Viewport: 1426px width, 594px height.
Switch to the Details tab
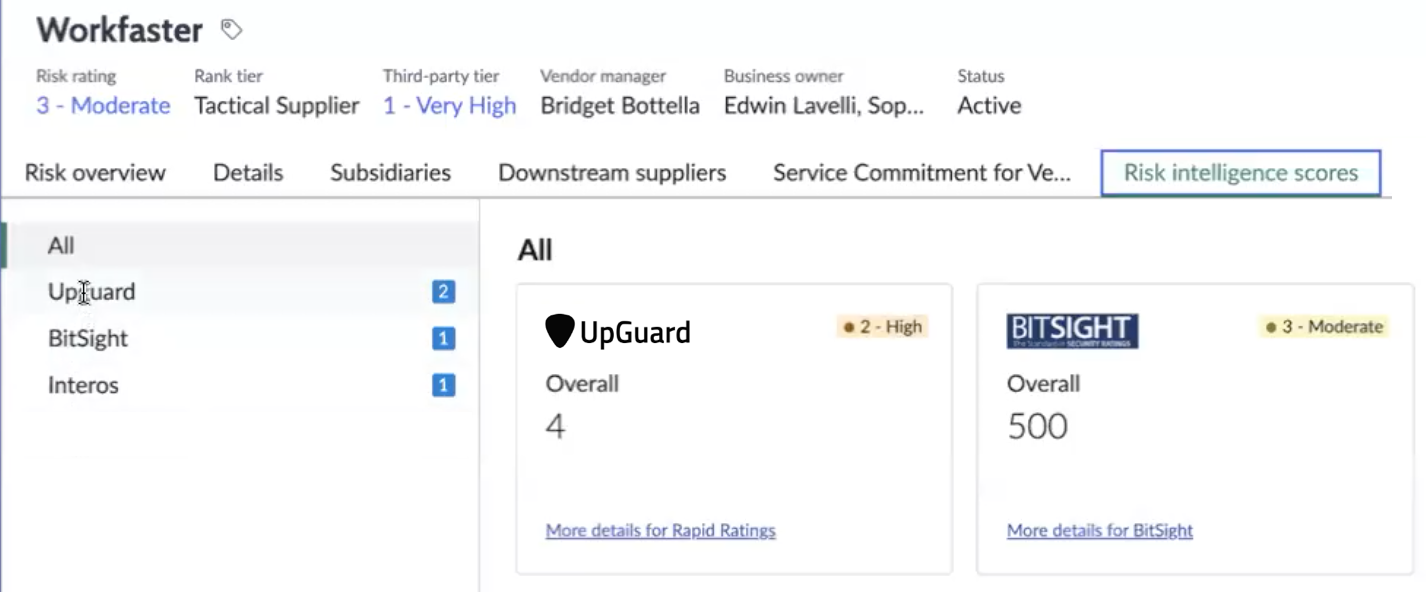coord(248,173)
